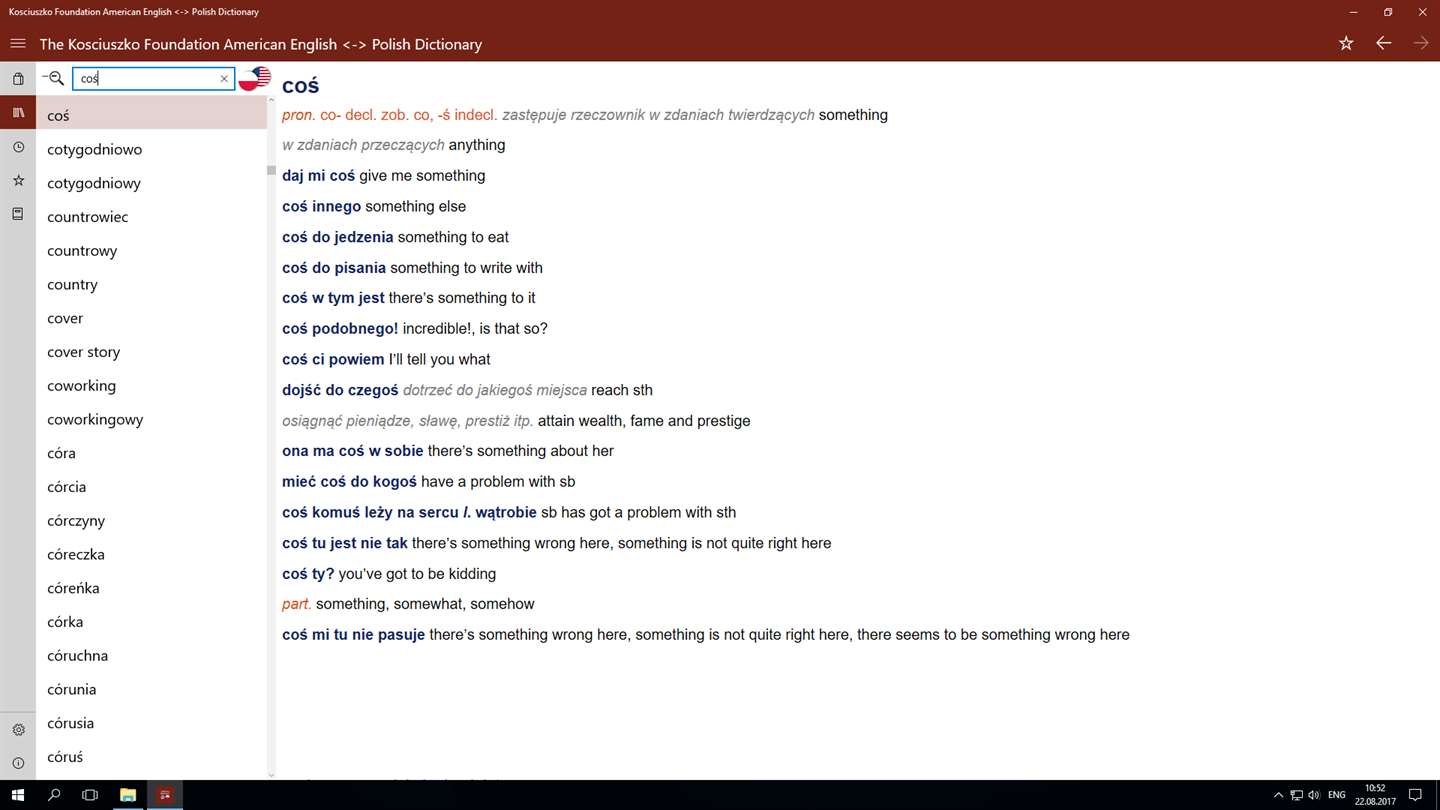Select 'countrowiec' in the word list
This screenshot has width=1440, height=810.
click(x=152, y=217)
